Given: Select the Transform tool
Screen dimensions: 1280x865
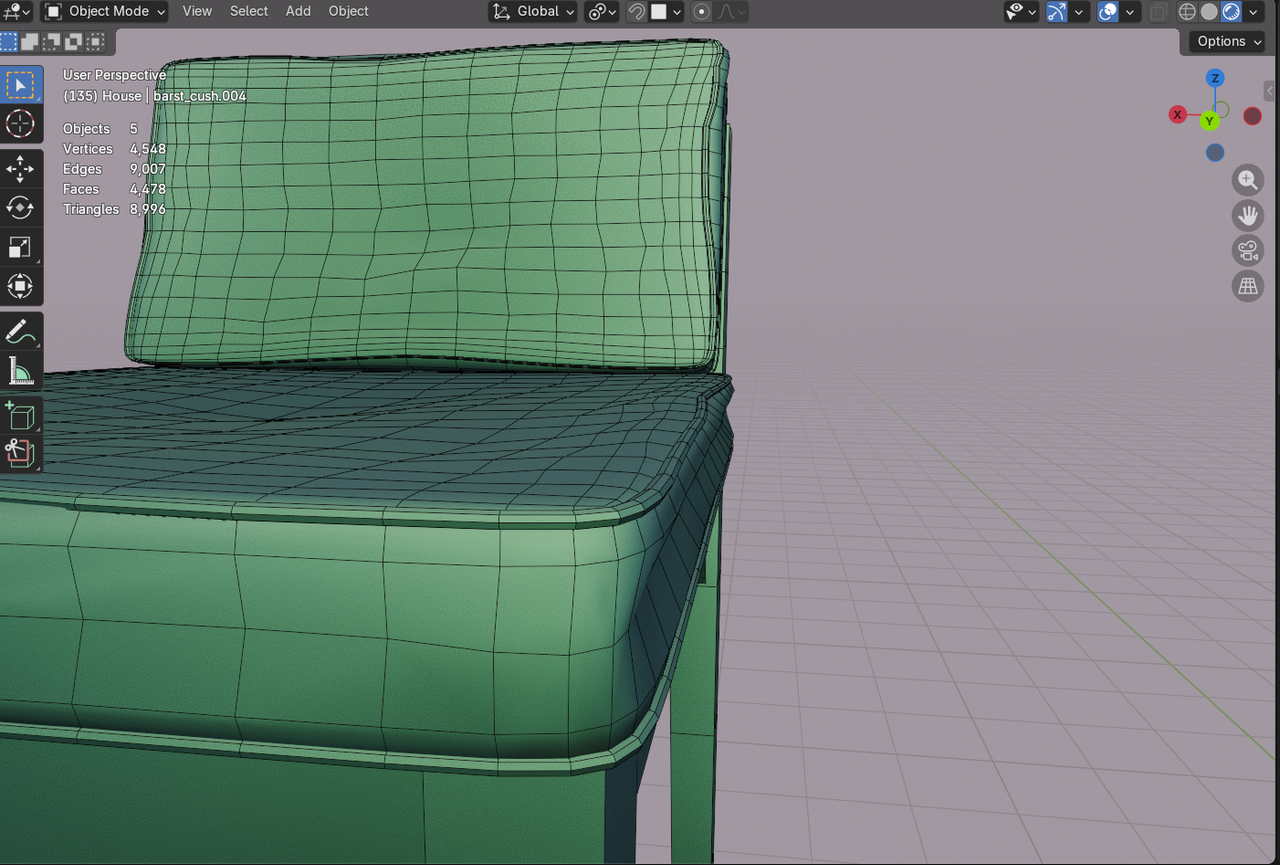Looking at the screenshot, I should click(x=20, y=286).
